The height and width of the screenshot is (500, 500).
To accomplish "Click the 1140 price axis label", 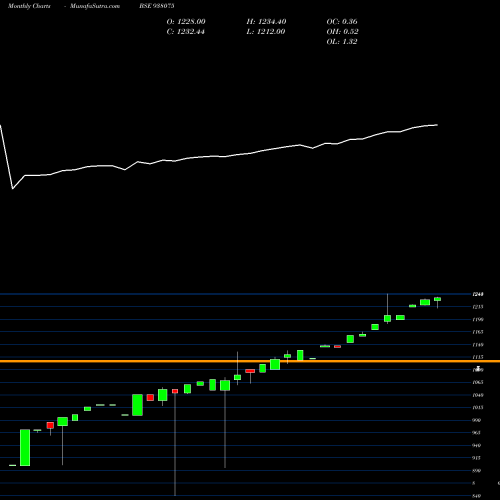I will pos(478,345).
